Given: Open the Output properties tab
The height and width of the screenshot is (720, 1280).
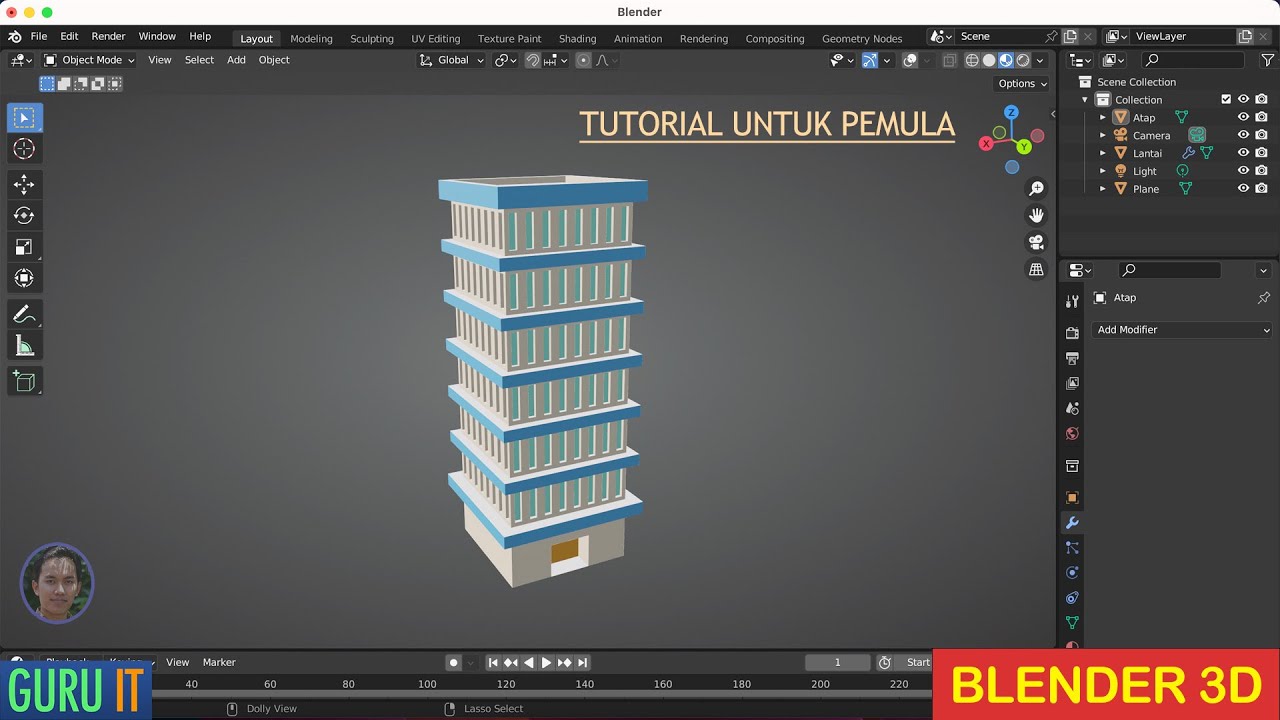Looking at the screenshot, I should pyautogui.click(x=1072, y=358).
